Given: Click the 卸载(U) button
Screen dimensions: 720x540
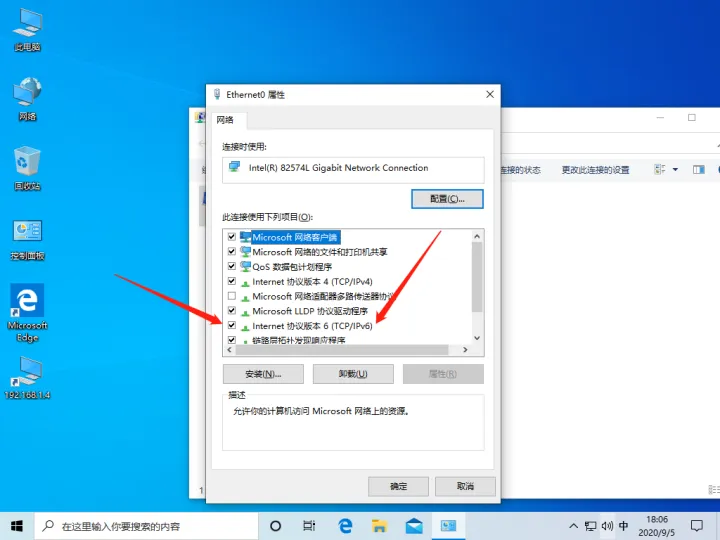Looking at the screenshot, I should pos(353,374).
